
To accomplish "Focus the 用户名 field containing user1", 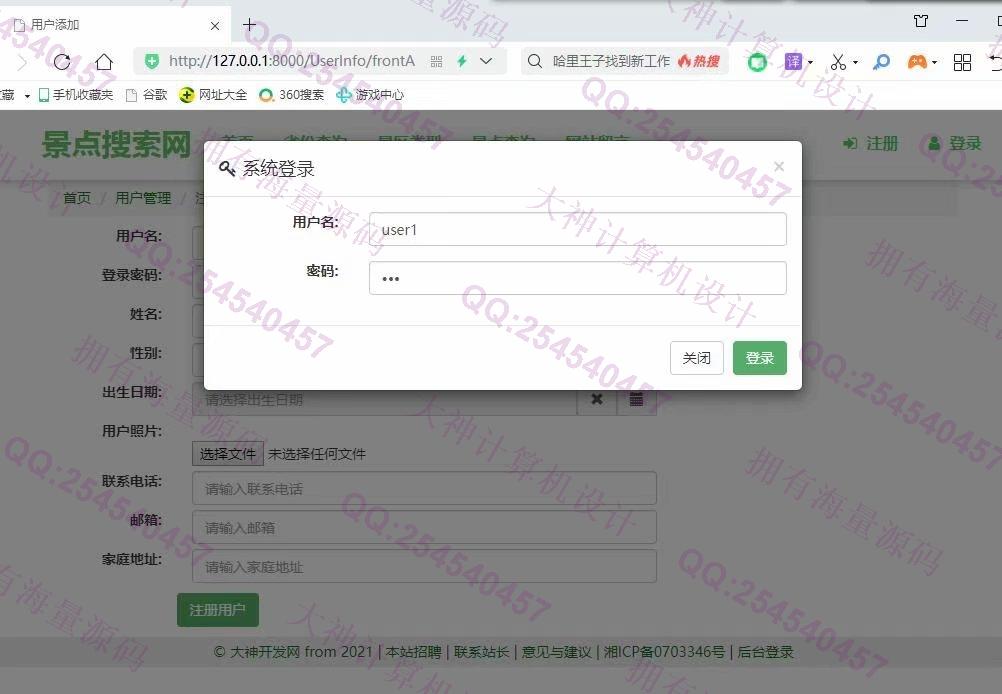I will coord(578,229).
